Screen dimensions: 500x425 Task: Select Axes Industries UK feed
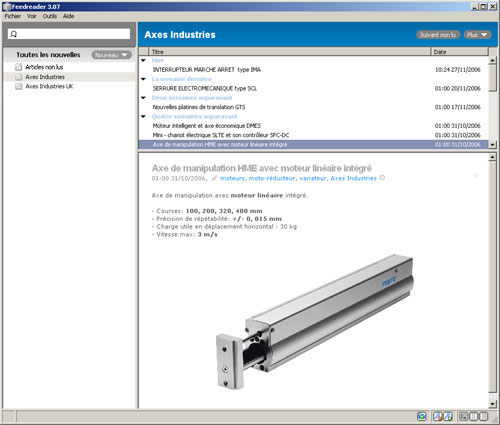point(49,86)
